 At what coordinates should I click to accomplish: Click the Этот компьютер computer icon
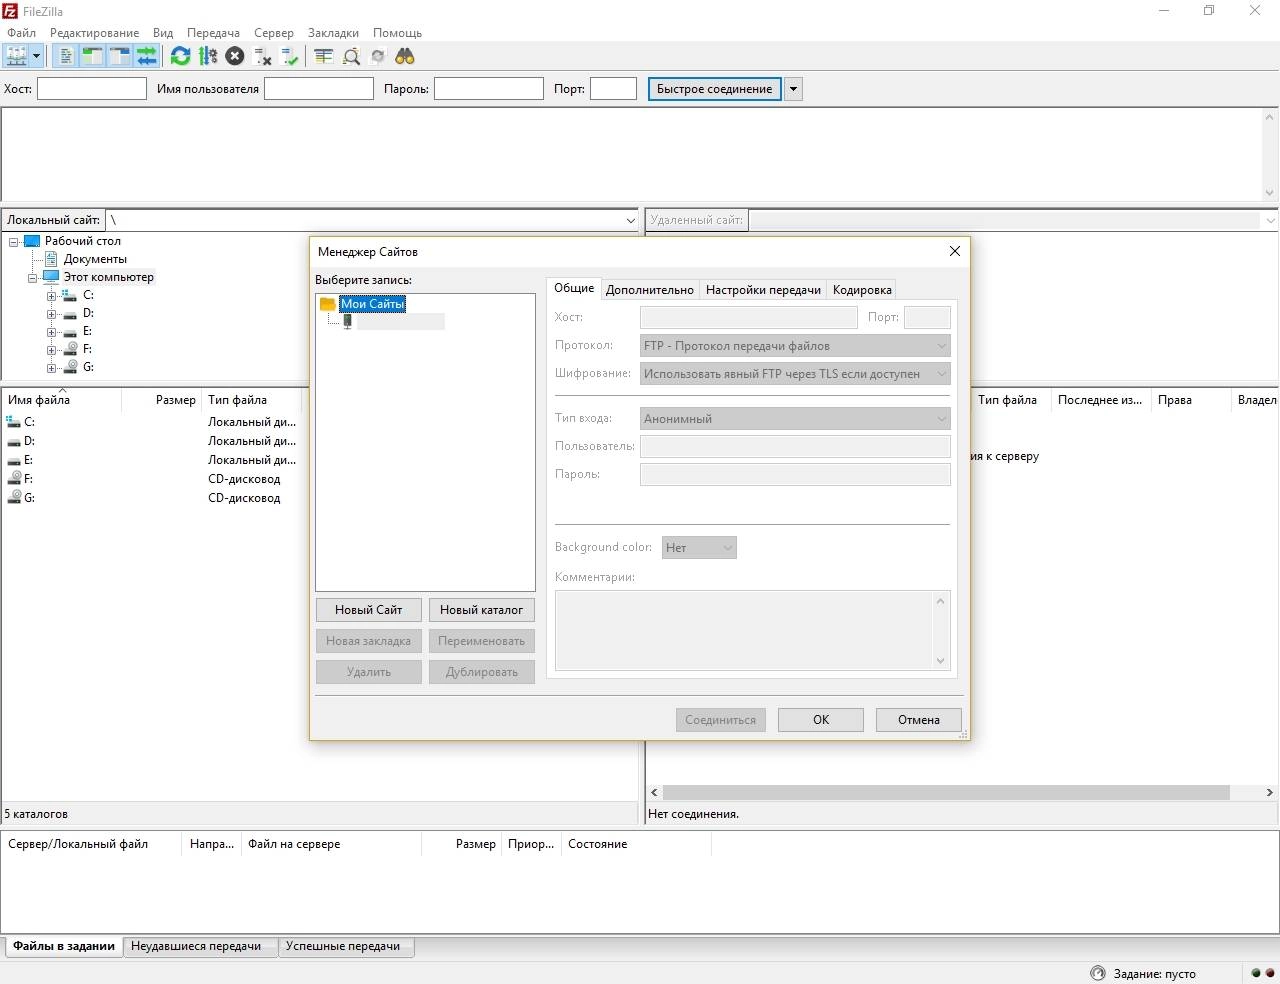pos(51,277)
